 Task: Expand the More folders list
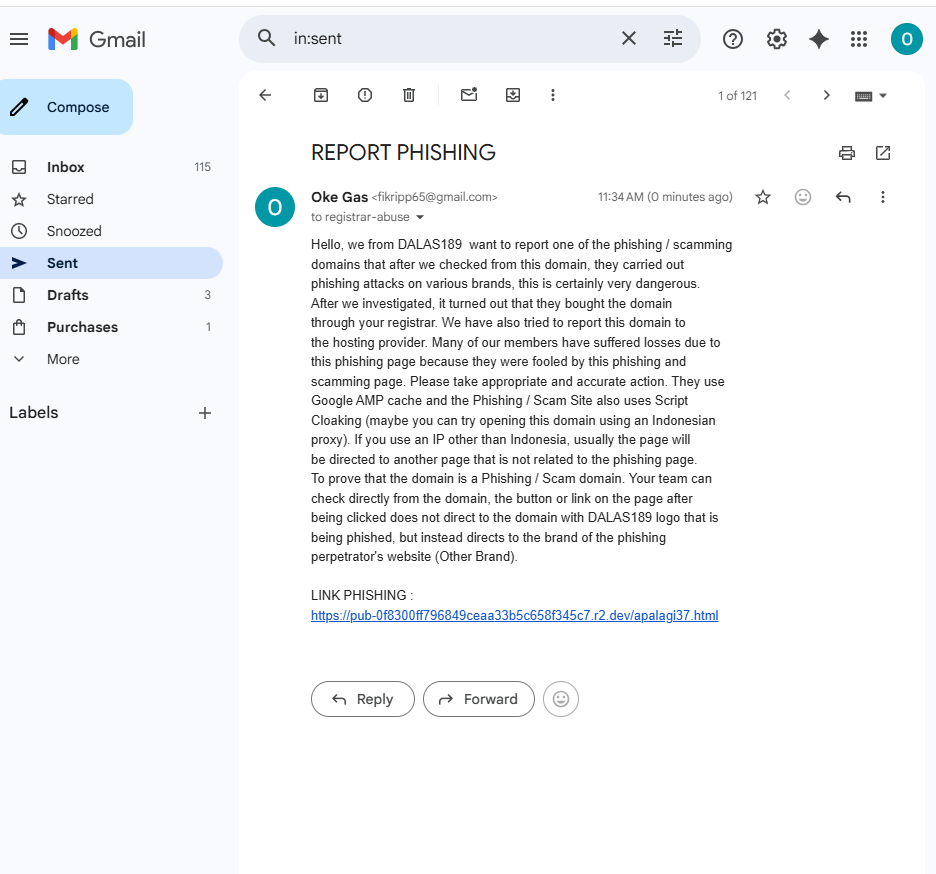point(111,359)
